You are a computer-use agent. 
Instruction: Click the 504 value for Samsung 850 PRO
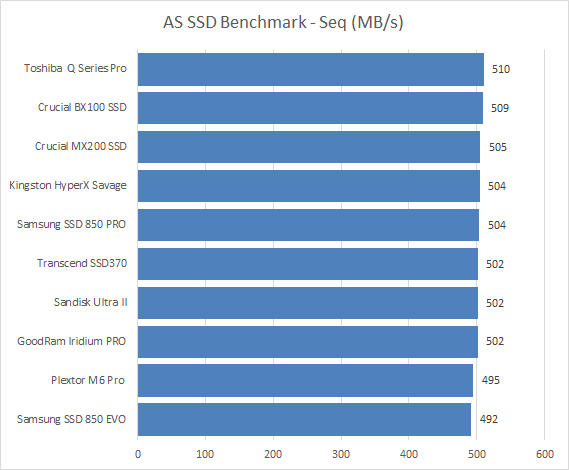tap(497, 225)
